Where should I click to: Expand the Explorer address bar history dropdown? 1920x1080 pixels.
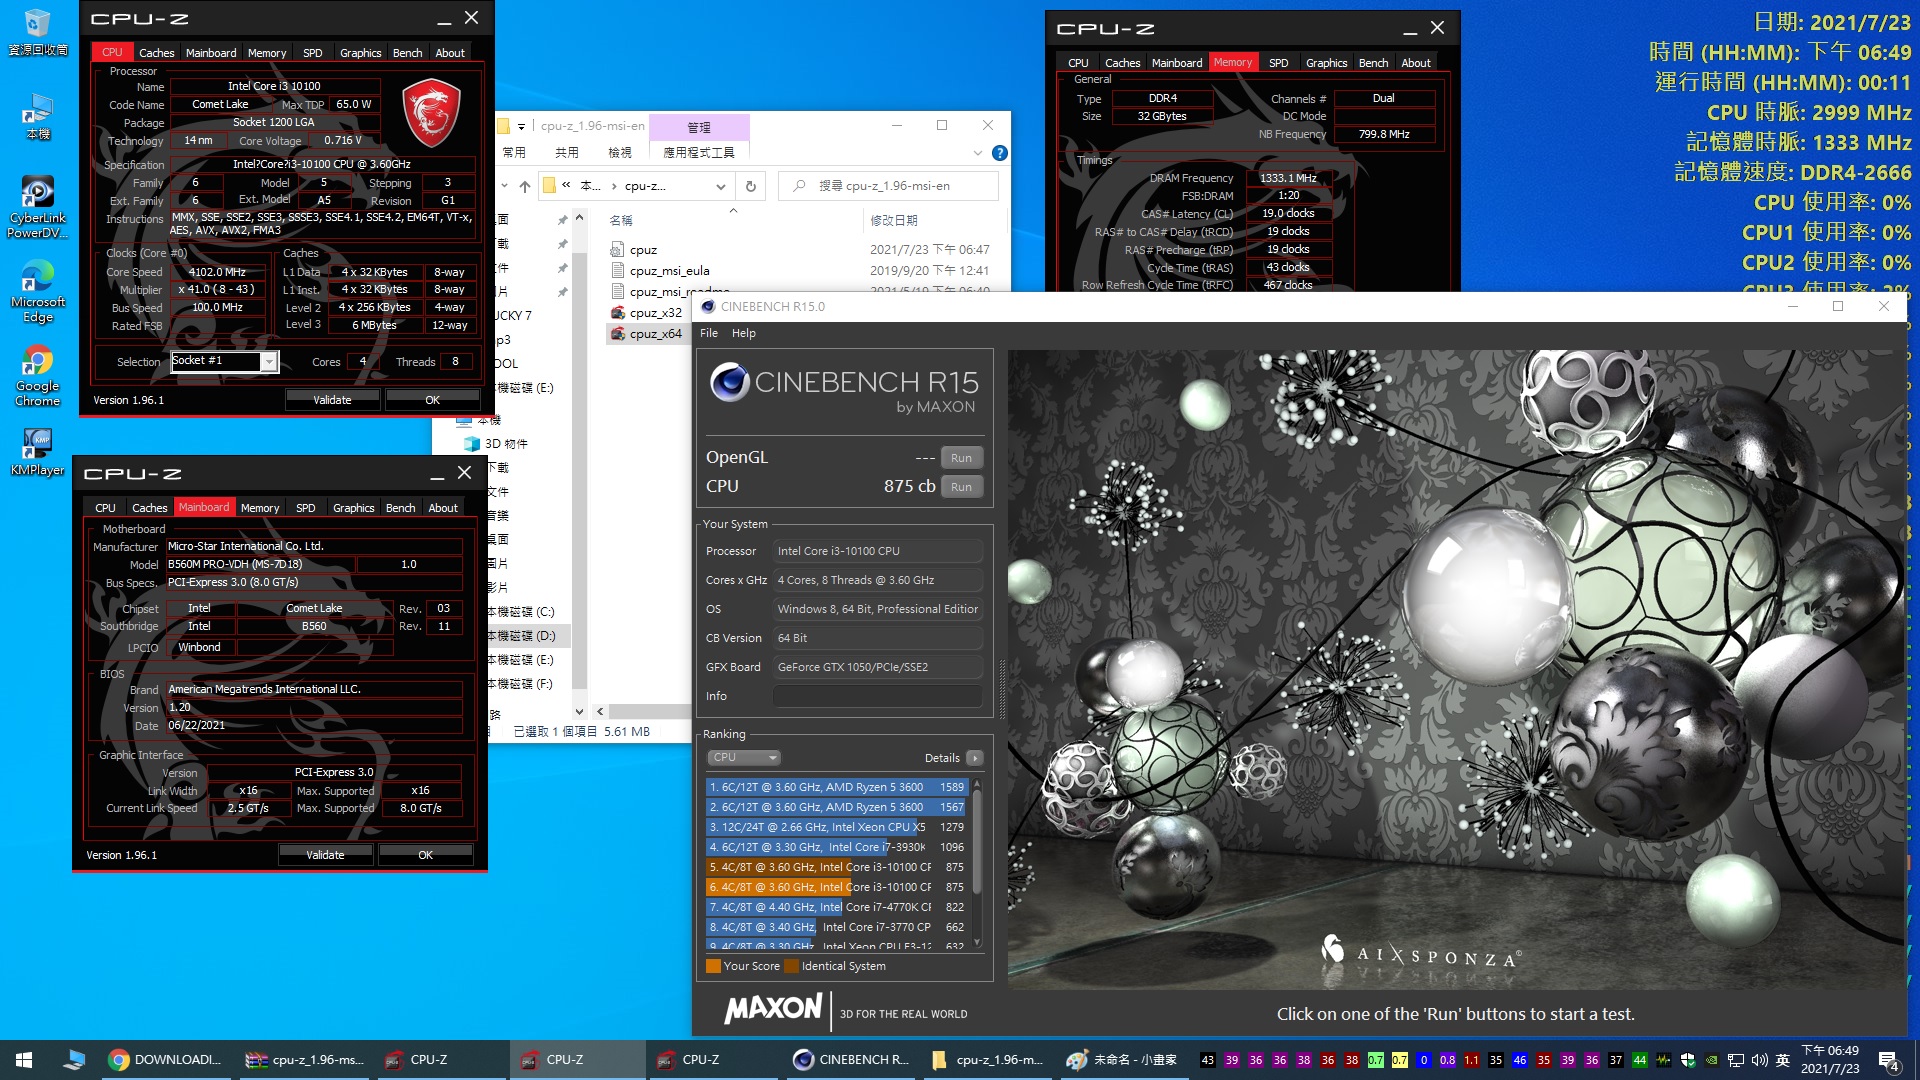point(721,186)
